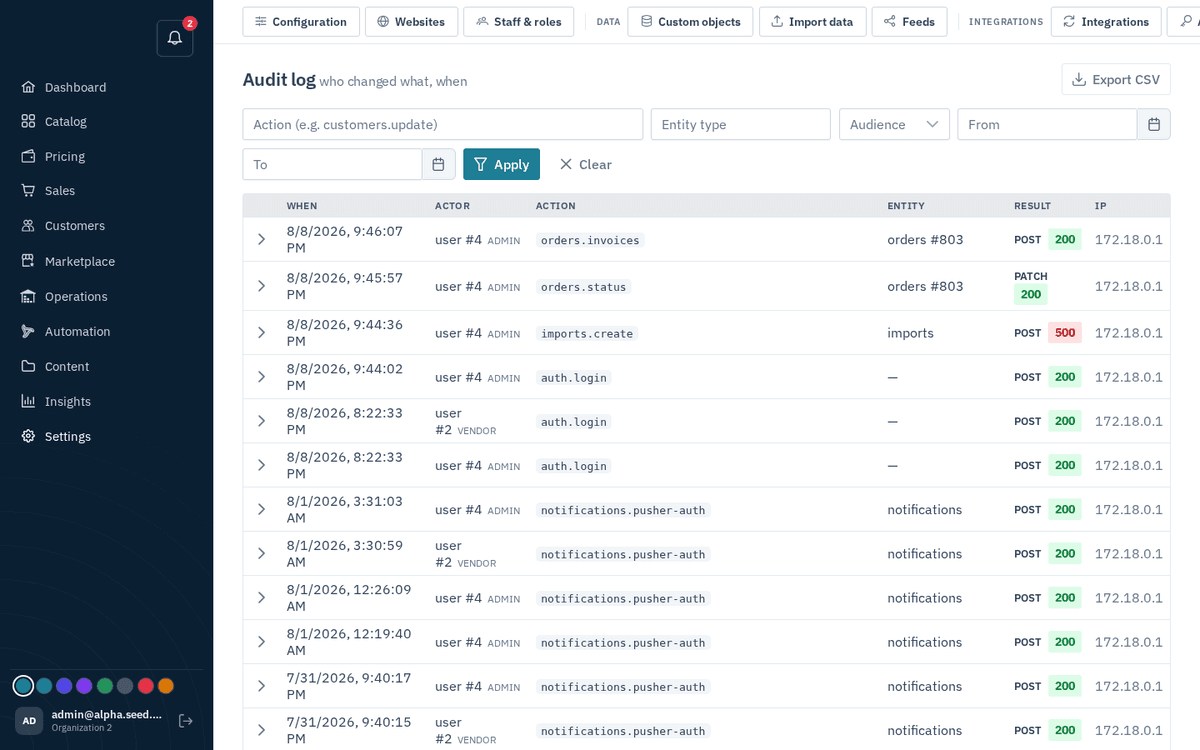Image resolution: width=1200 pixels, height=750 pixels.
Task: Click the orders.invoices action code
Action: pos(590,240)
